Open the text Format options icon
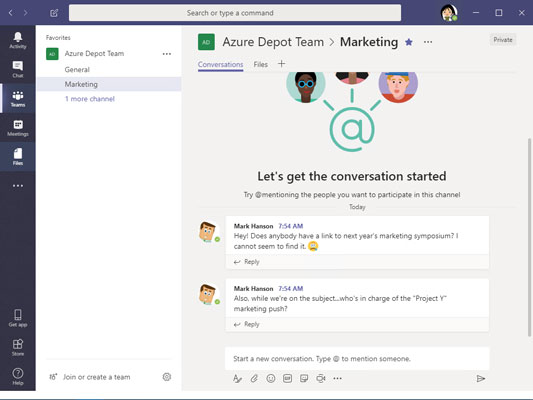 click(x=237, y=378)
